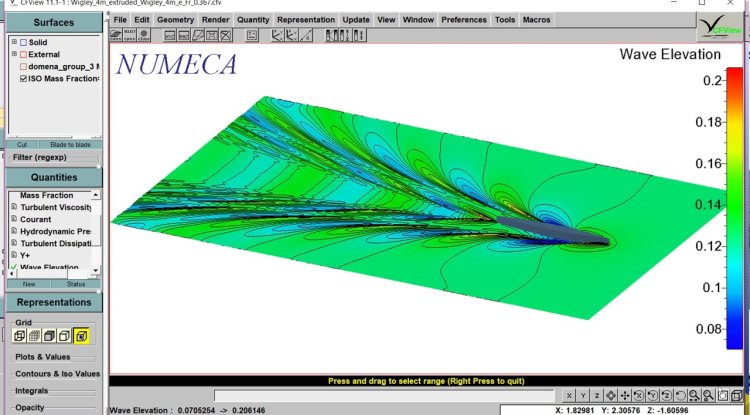
Task: Click the second view layout icon in toolbar
Action: click(x=184, y=35)
